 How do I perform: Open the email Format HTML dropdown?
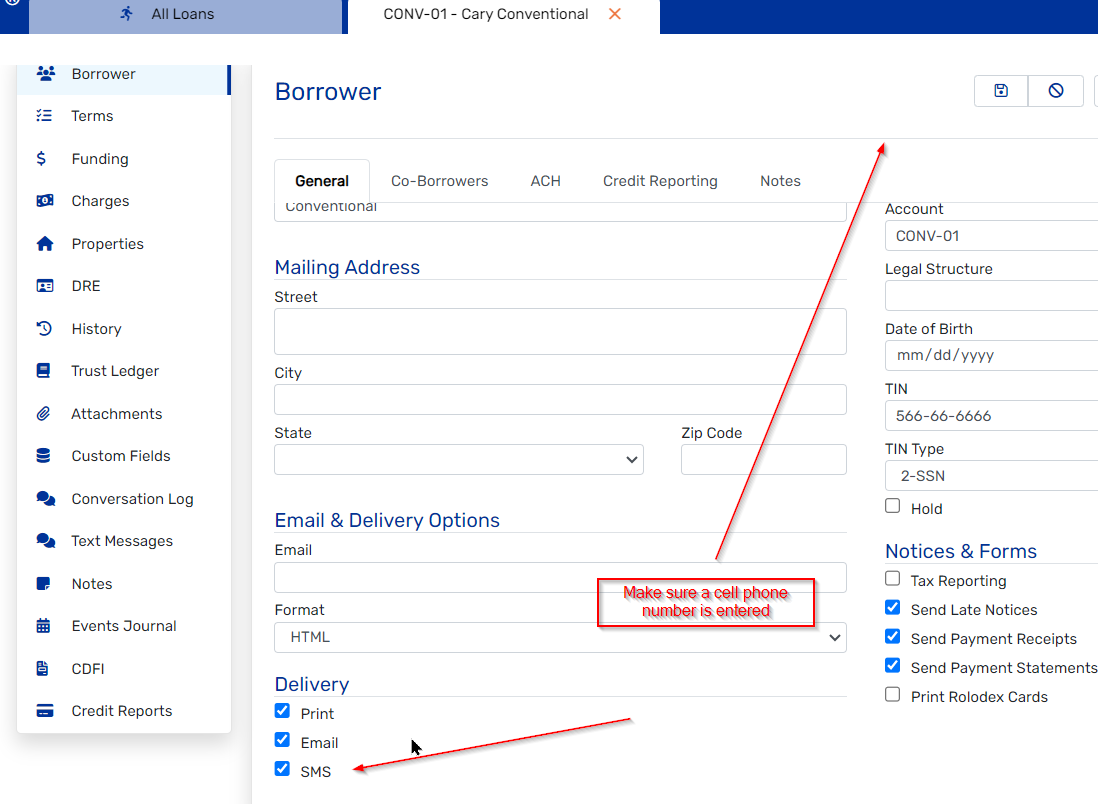[560, 637]
